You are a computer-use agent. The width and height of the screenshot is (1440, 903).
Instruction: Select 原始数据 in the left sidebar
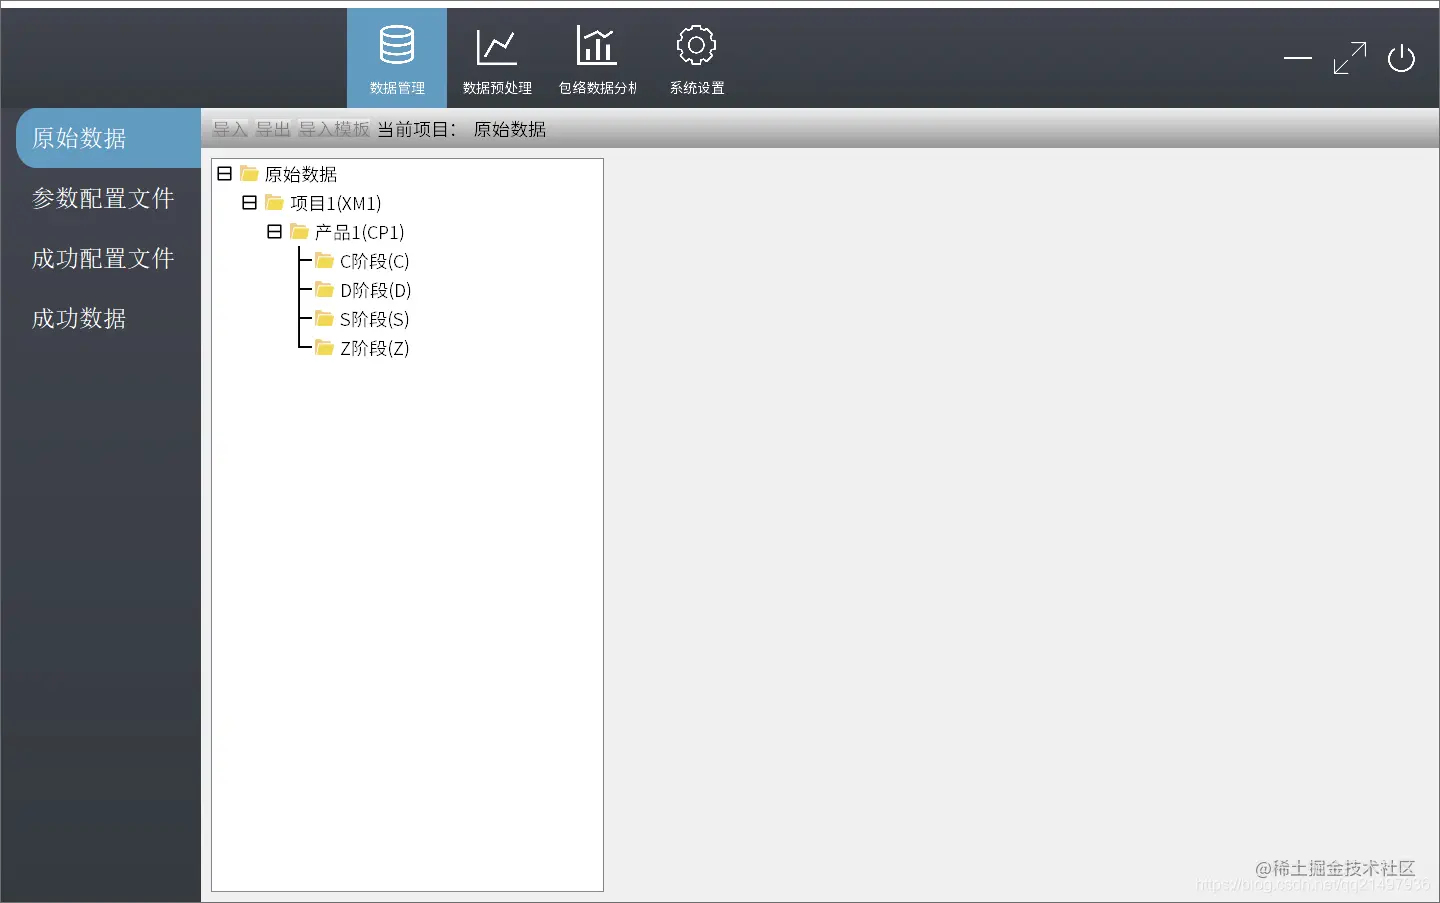click(108, 138)
